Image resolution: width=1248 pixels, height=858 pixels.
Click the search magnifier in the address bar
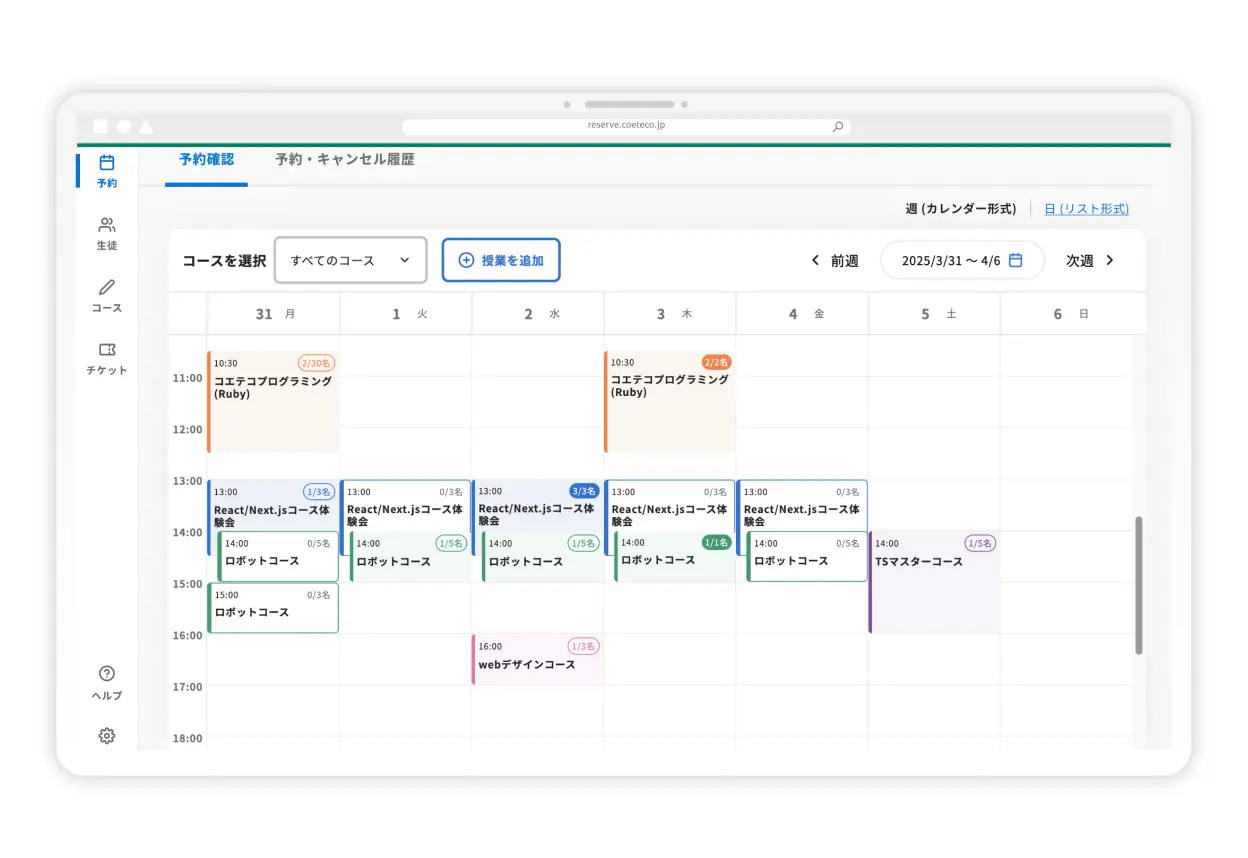tap(838, 125)
